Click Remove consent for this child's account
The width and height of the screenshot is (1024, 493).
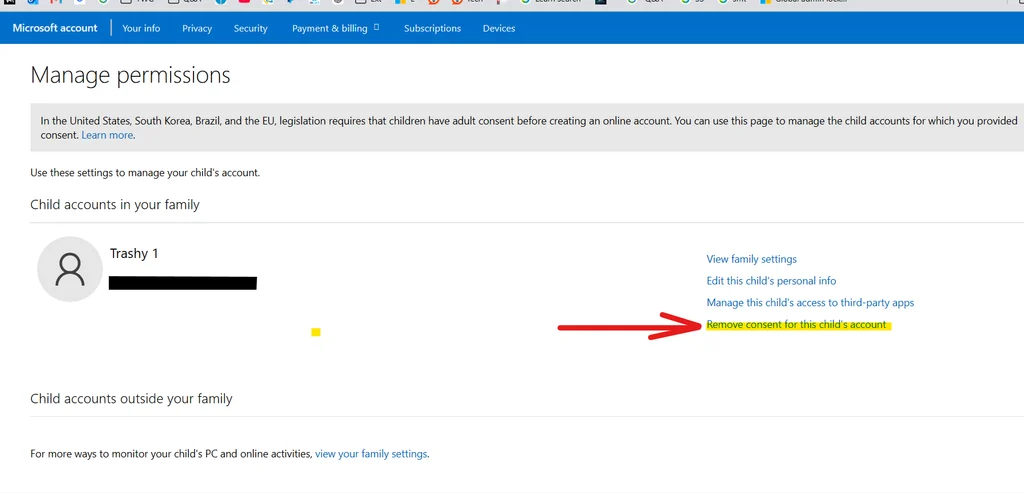pos(797,325)
